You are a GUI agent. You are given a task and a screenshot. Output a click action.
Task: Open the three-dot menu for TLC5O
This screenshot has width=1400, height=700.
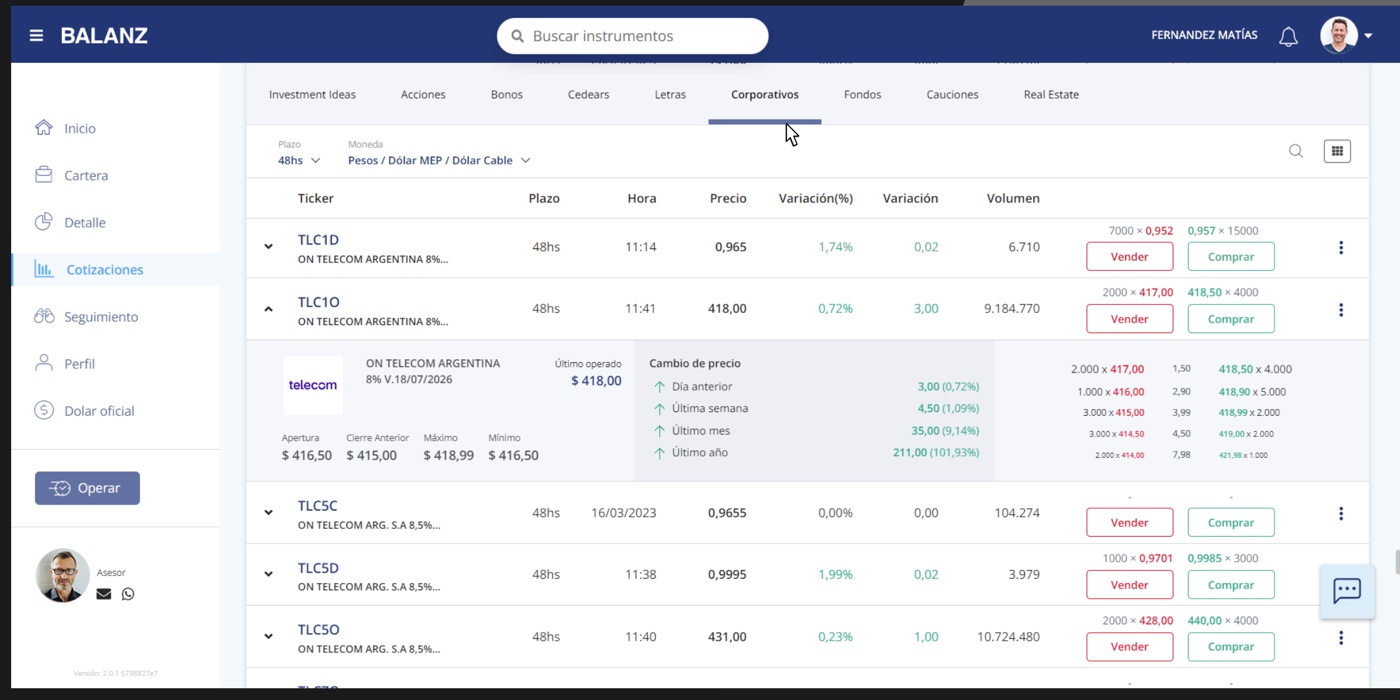click(x=1340, y=637)
